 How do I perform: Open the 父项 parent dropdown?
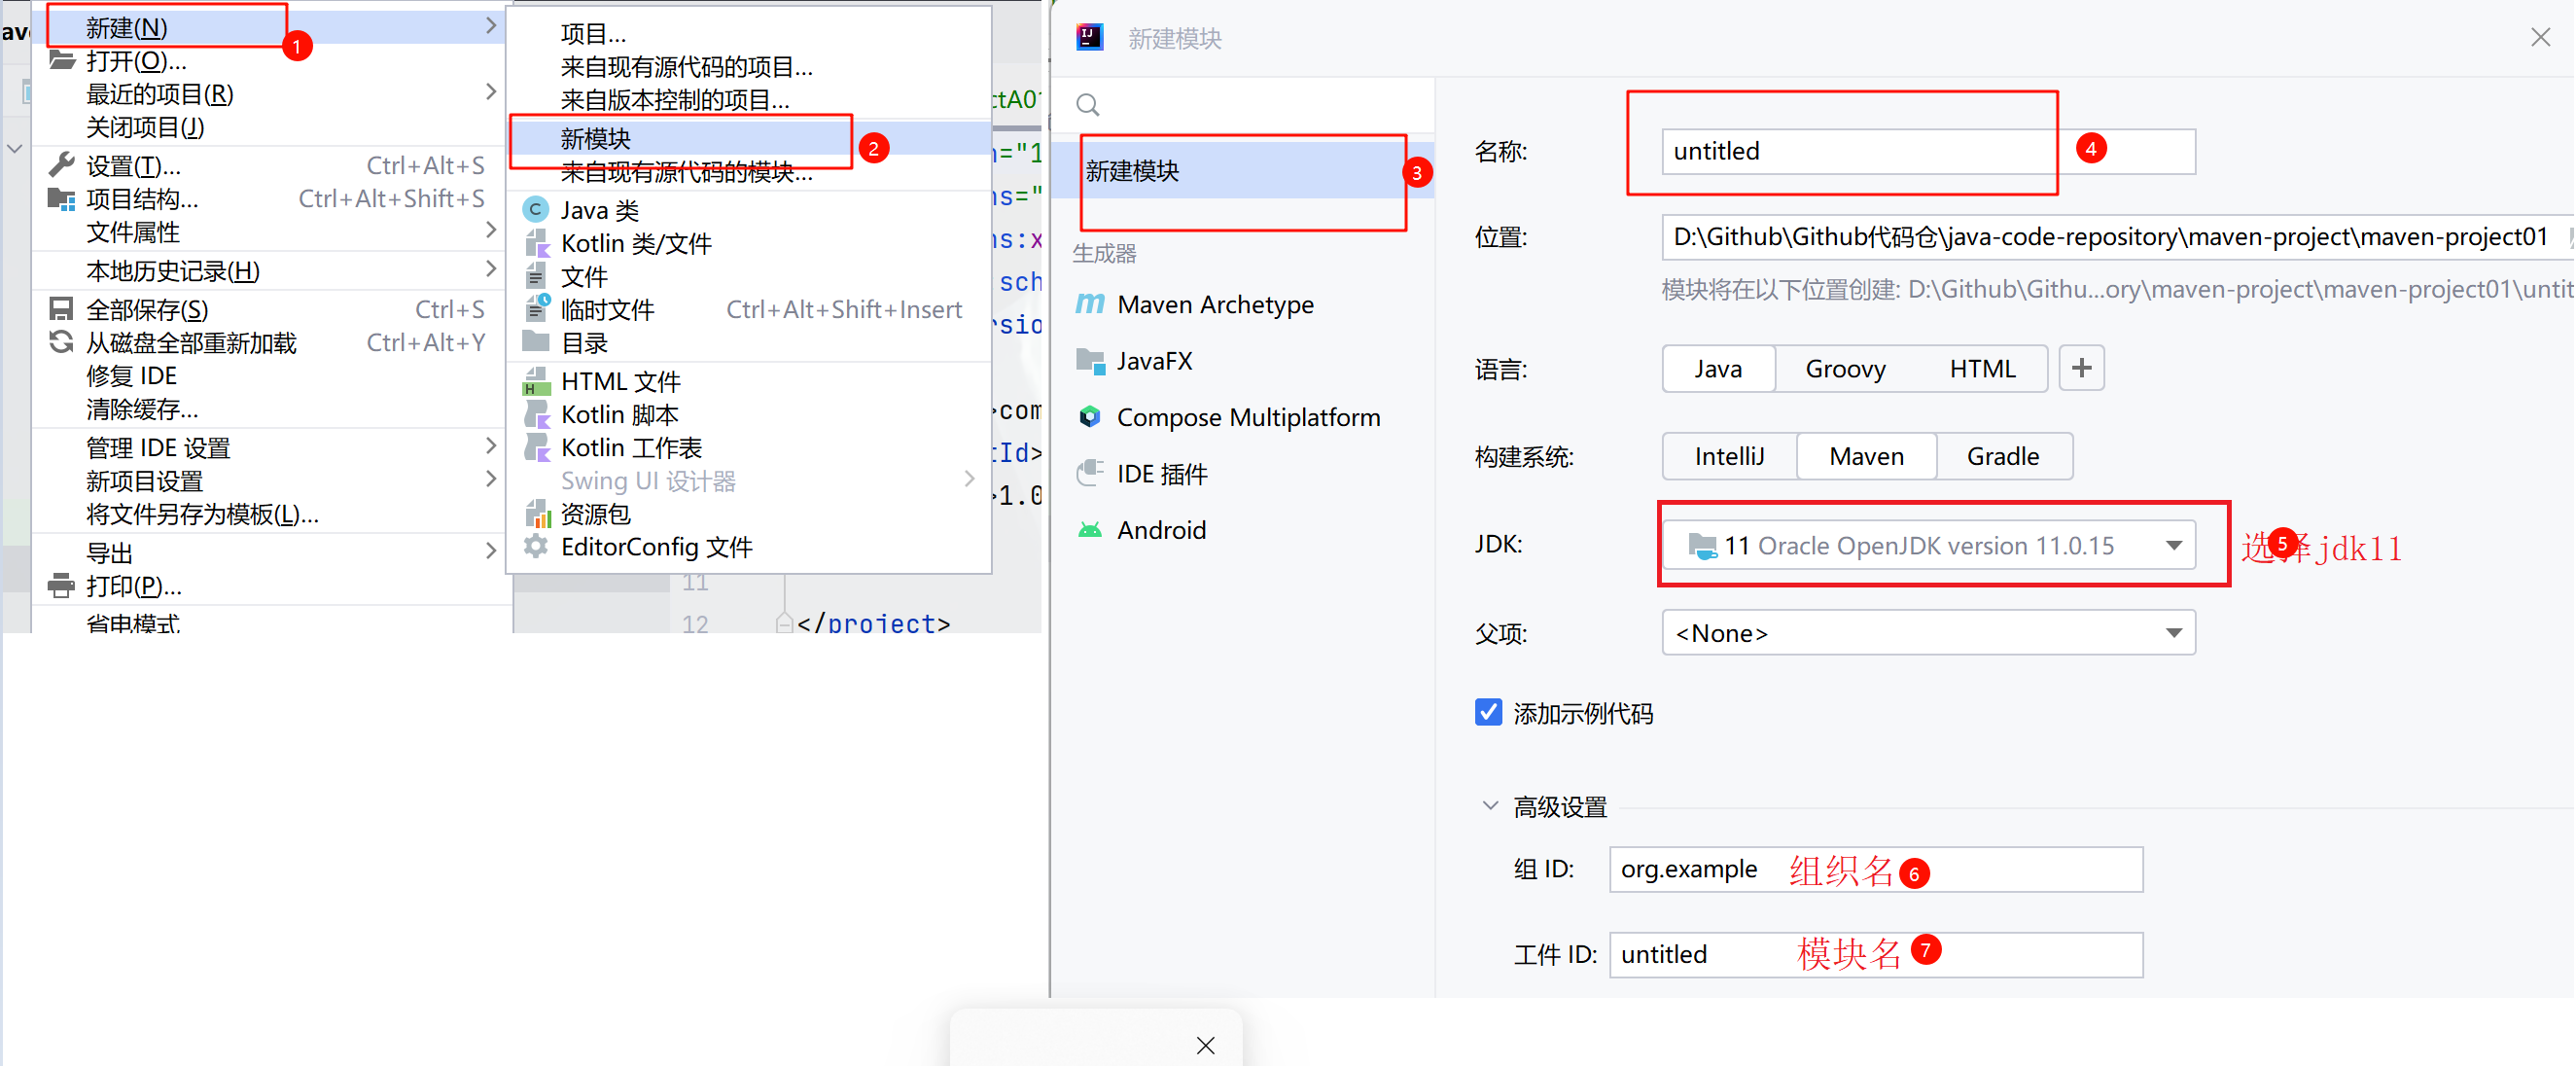2173,633
